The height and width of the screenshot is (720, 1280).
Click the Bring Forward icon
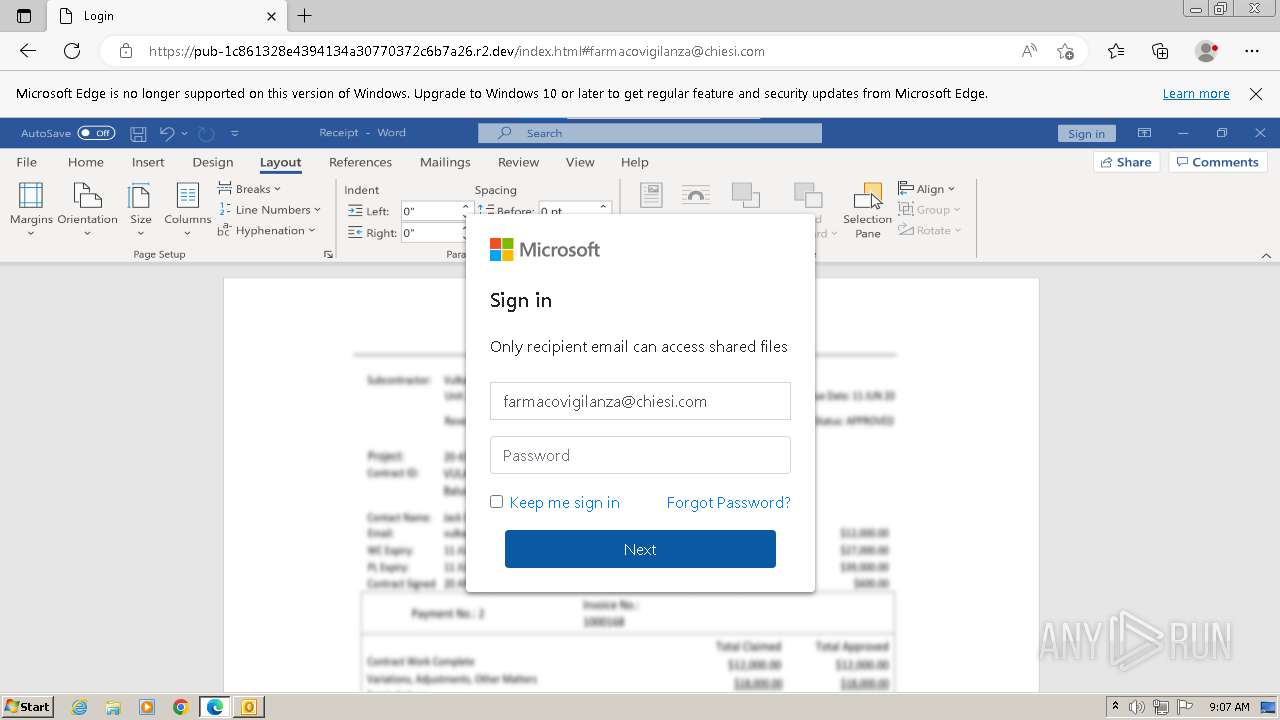click(745, 196)
